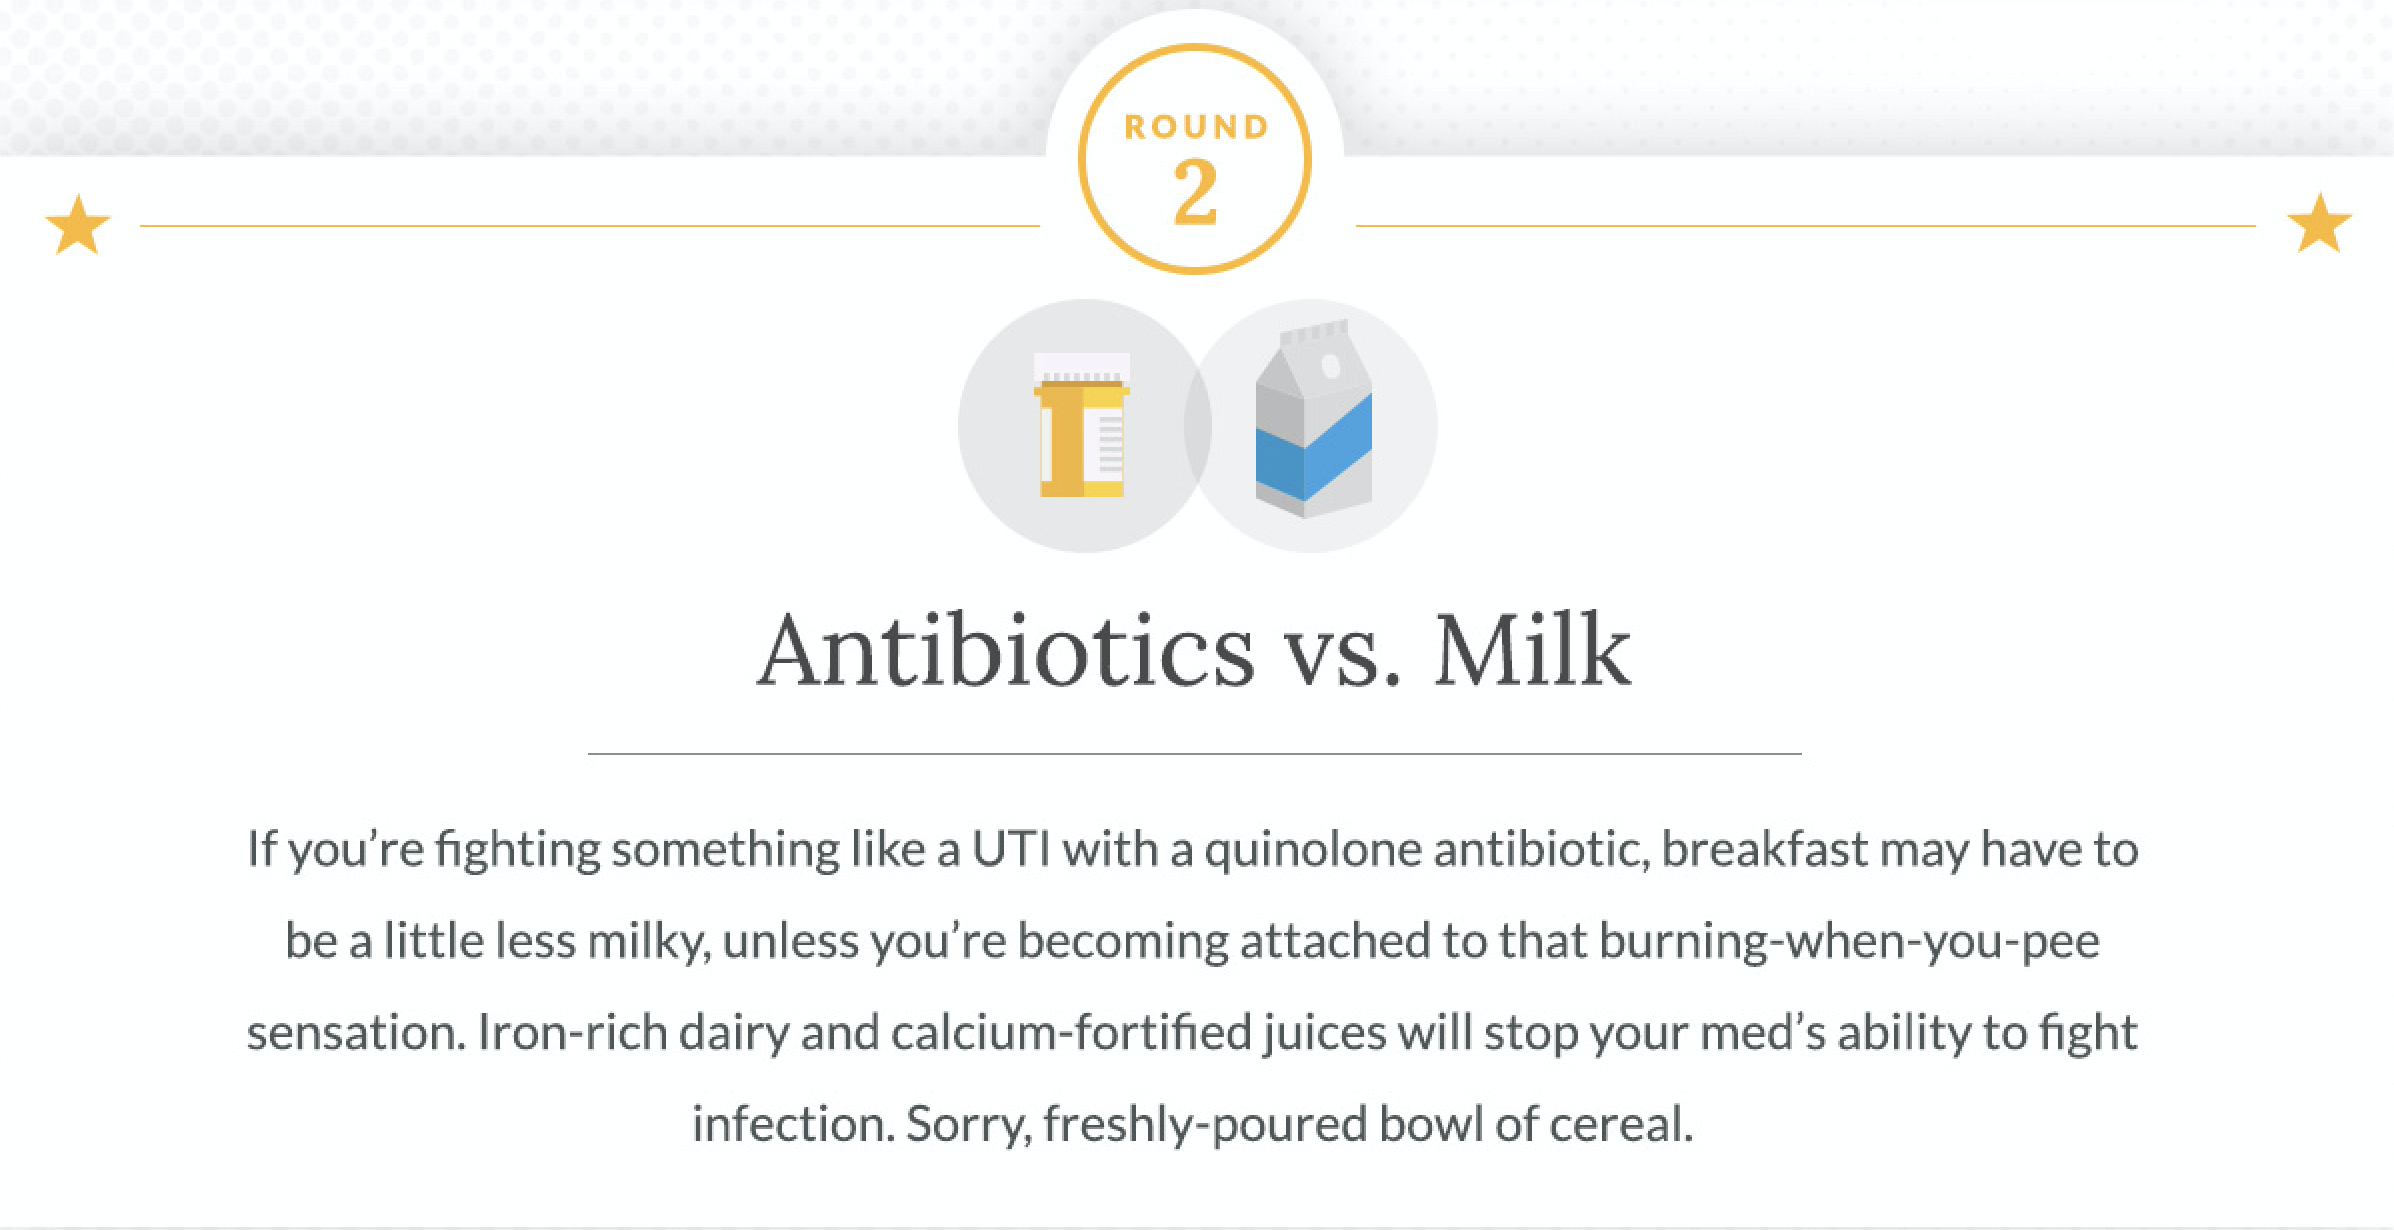Click the word Antibiotics in the heading

click(x=1005, y=652)
